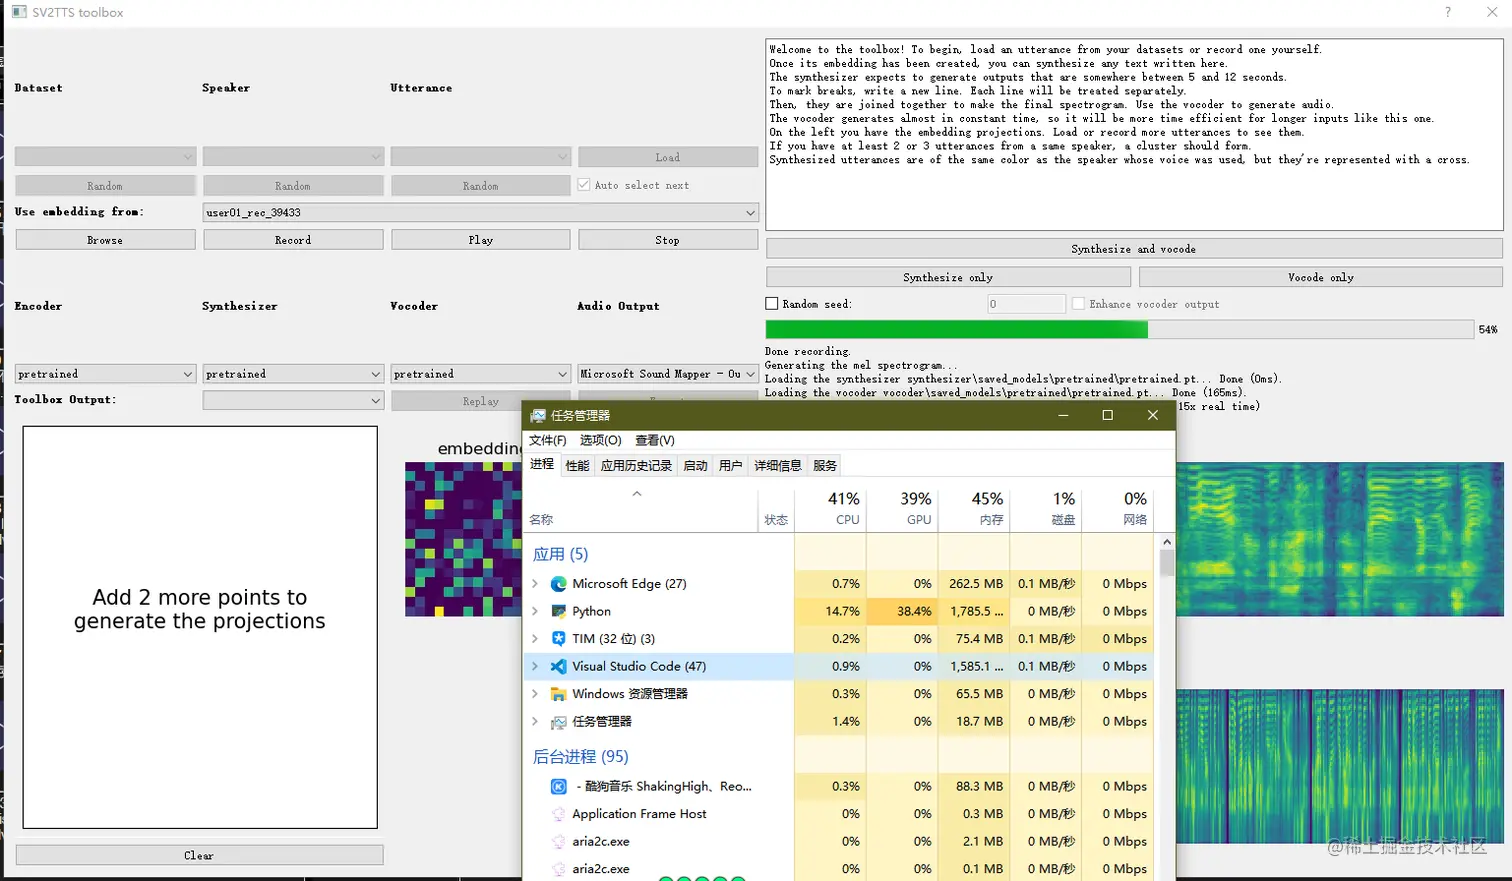Open the Synthesizer pretrained dropdown
This screenshot has width=1512, height=881.
[x=293, y=374]
